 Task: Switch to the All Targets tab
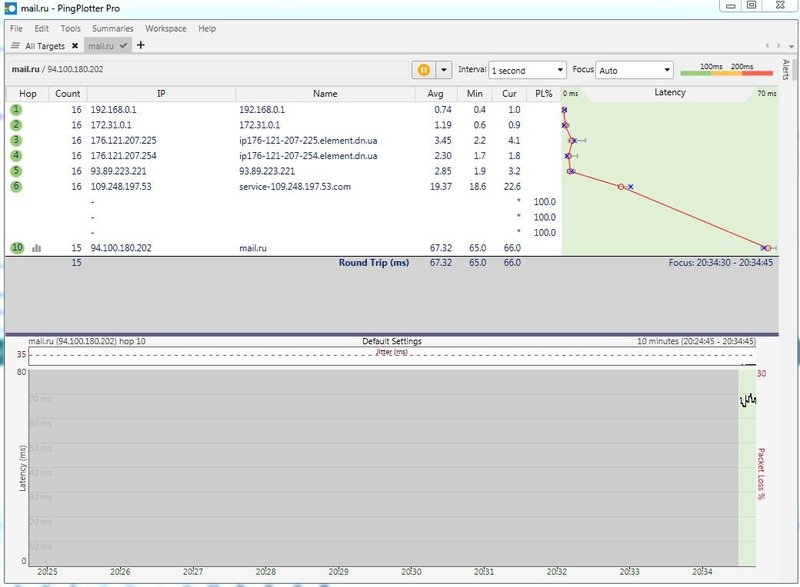[x=45, y=46]
